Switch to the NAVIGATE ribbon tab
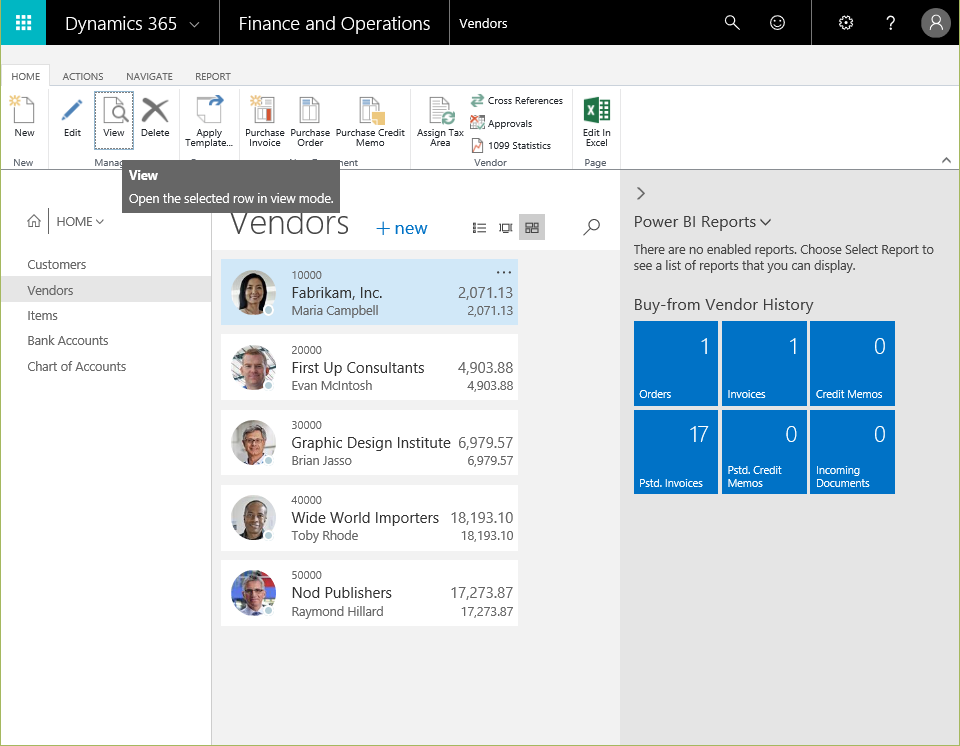The width and height of the screenshot is (960, 746). pos(149,77)
